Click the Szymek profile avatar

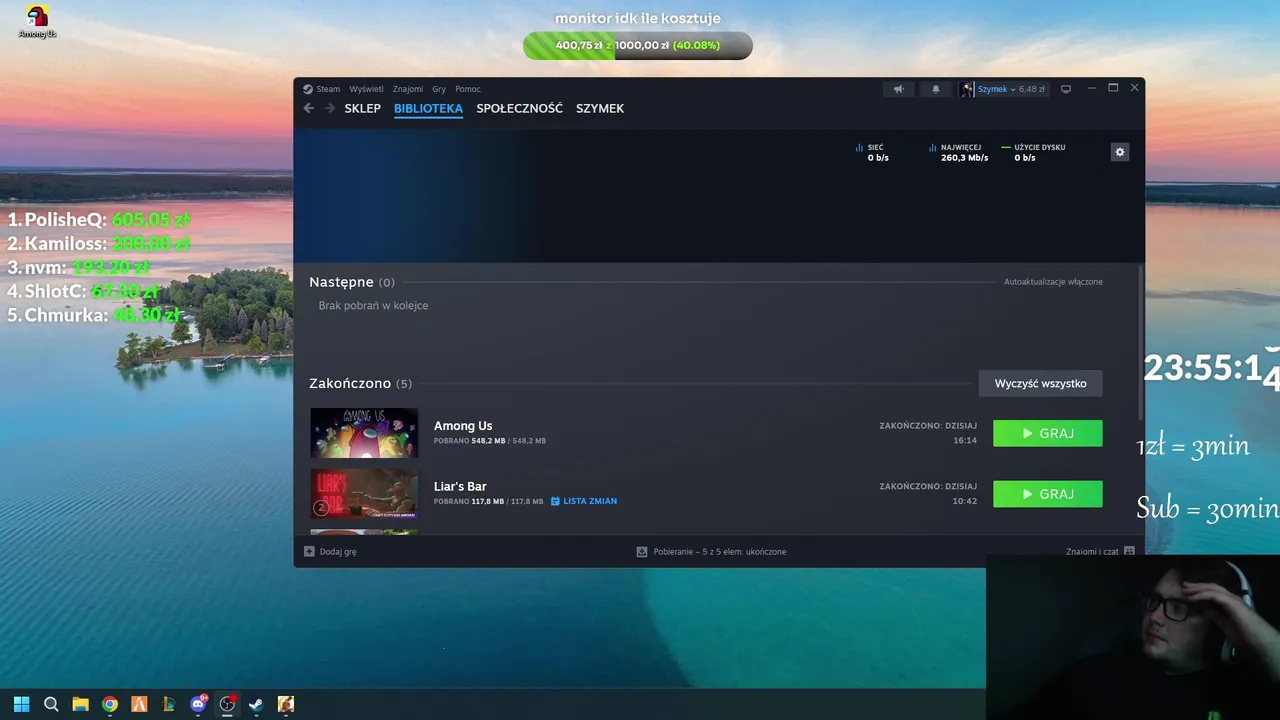[x=967, y=89]
